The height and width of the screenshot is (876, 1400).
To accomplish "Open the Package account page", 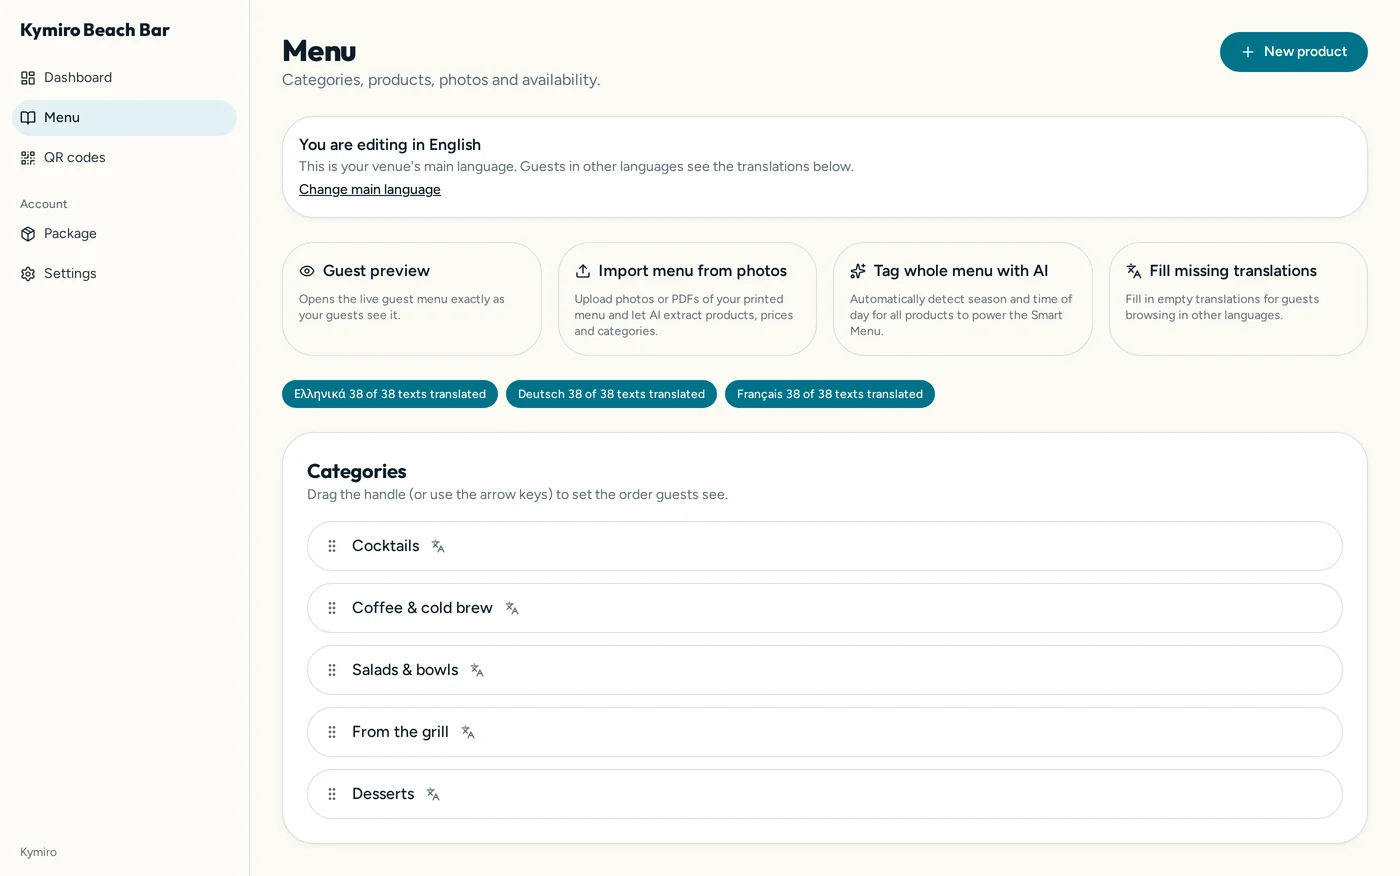I will (124, 234).
